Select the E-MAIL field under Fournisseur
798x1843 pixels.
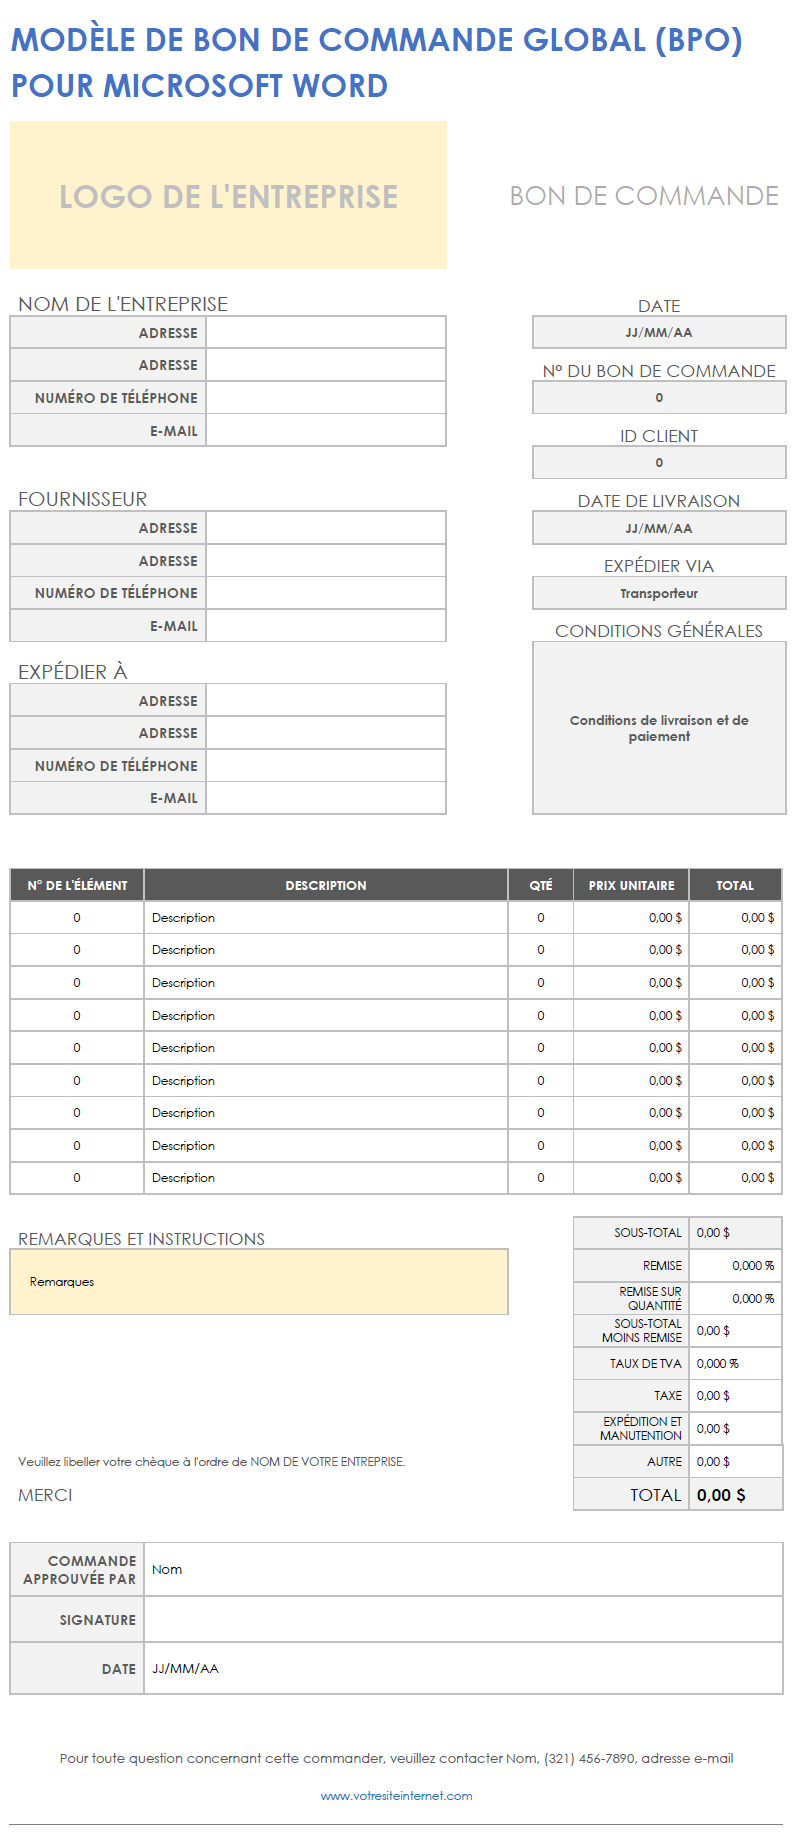click(x=325, y=626)
